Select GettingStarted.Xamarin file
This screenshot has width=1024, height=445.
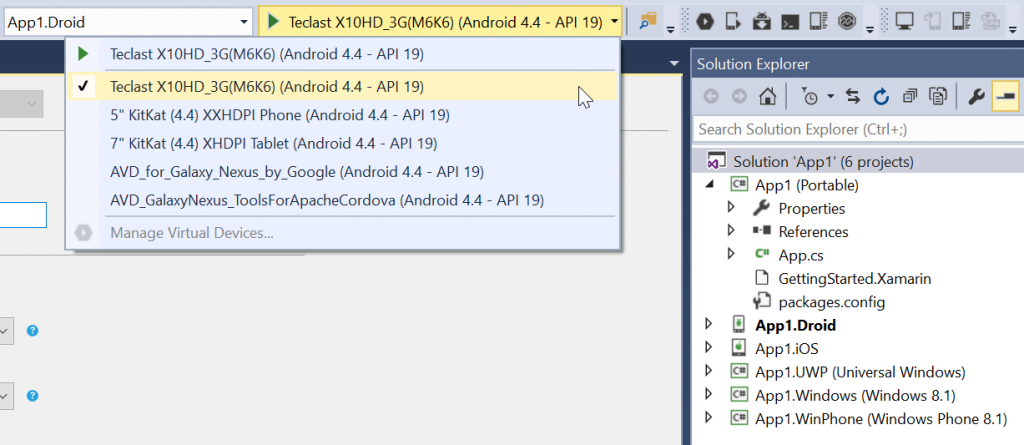(854, 278)
